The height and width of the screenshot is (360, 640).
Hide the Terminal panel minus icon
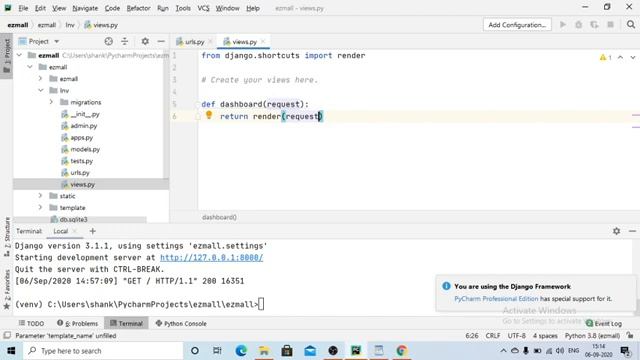(x=632, y=231)
